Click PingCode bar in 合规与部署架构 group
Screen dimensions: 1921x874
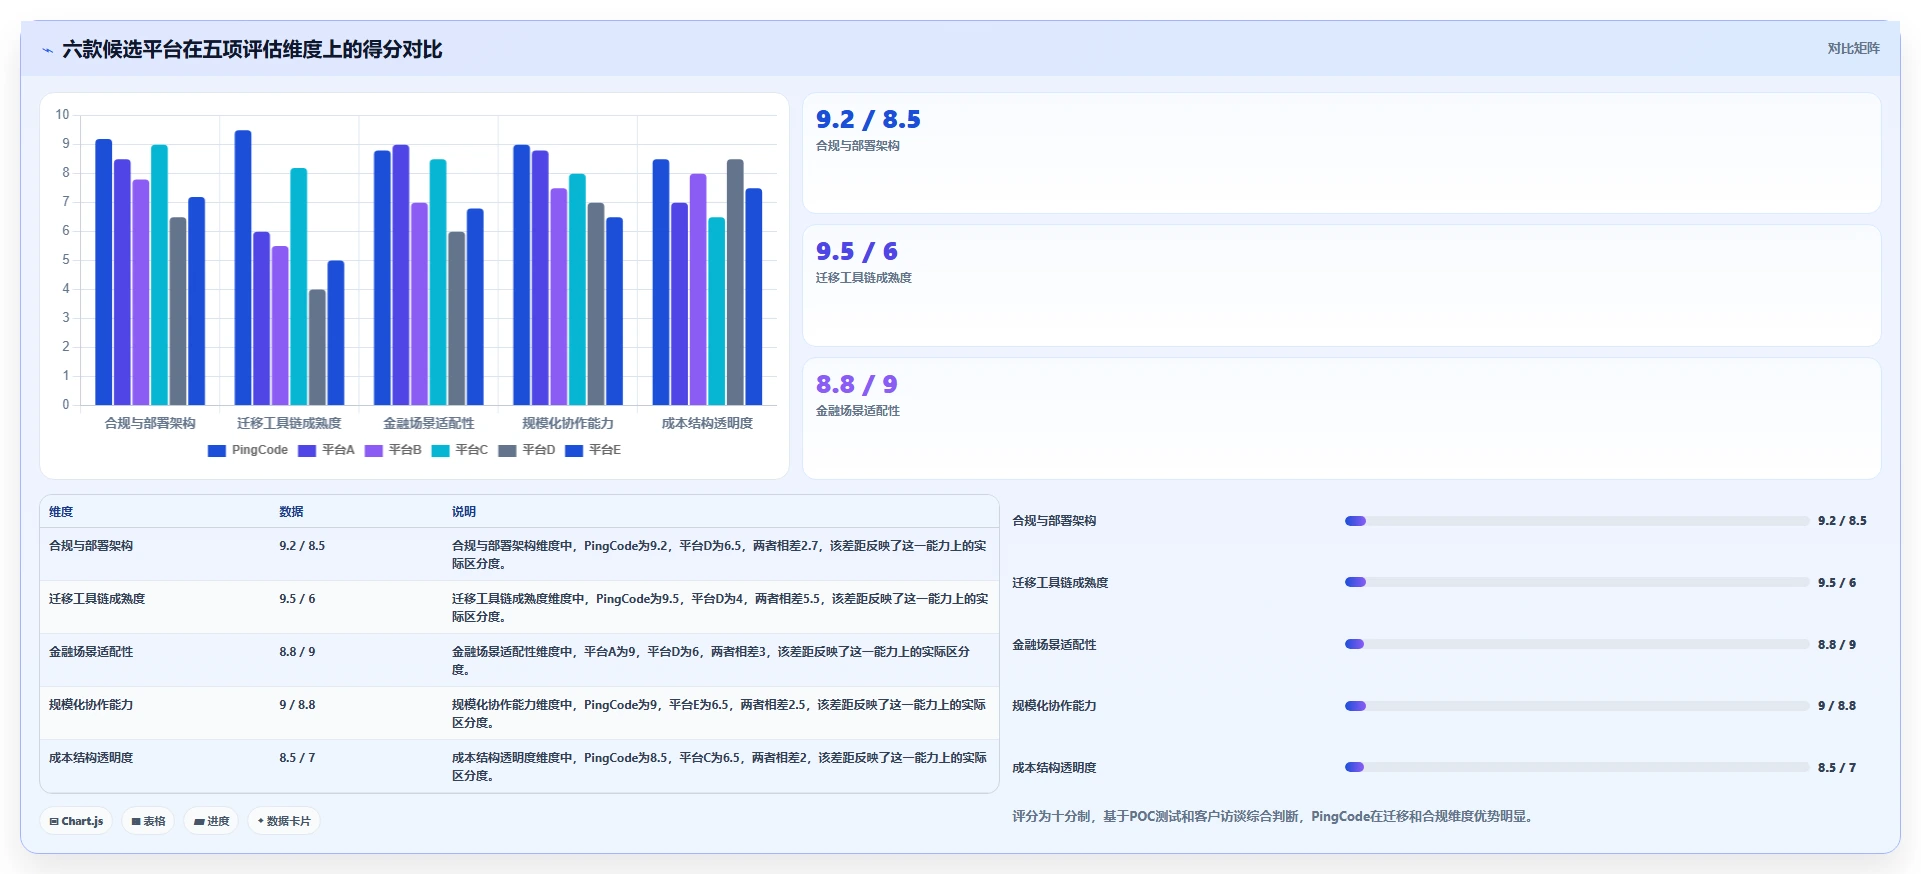pos(103,272)
